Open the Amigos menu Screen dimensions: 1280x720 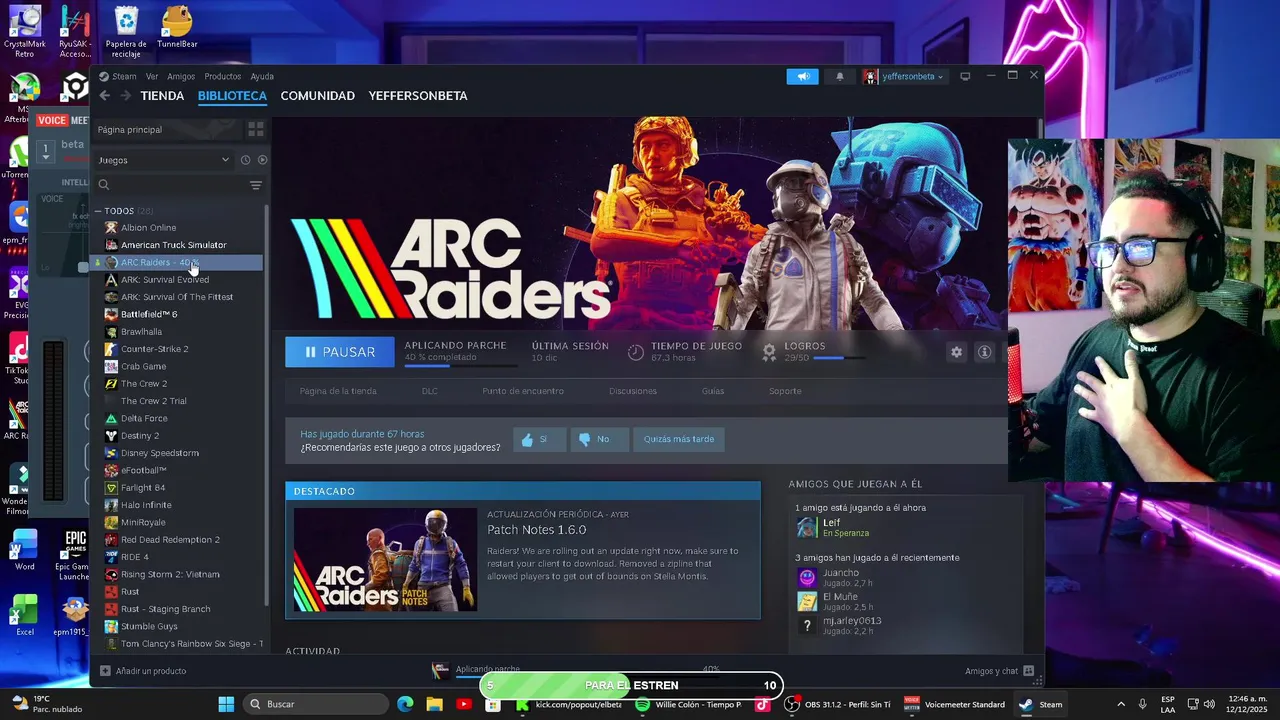(181, 76)
